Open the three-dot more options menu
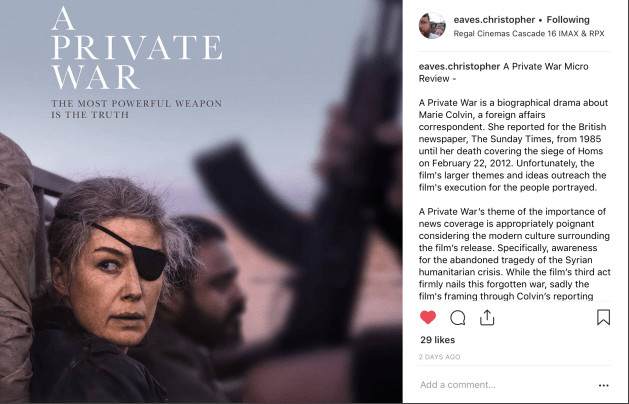629x404 pixels. 603,385
